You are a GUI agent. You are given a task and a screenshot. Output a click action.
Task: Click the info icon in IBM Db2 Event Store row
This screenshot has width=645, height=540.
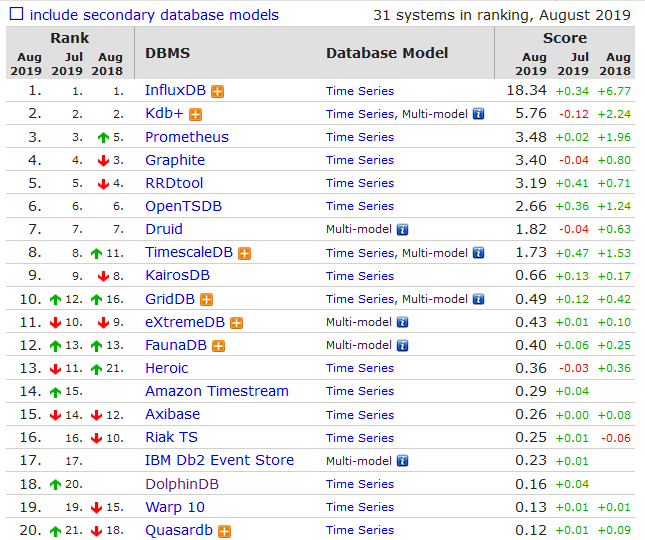point(402,461)
